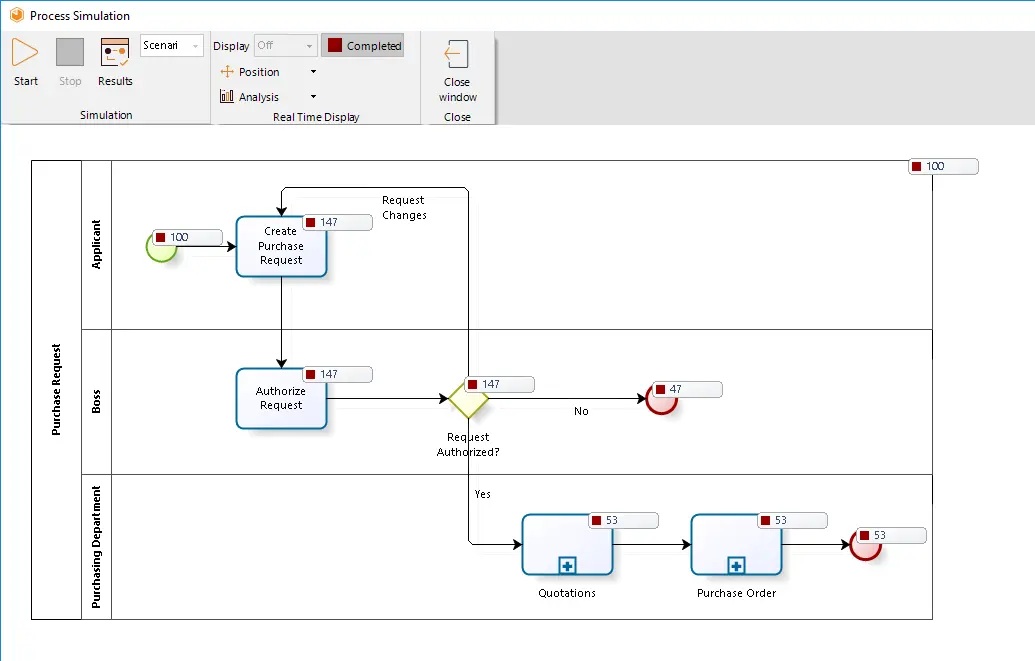Expand the Analysis dropdown arrow
1035x661 pixels.
(x=314, y=96)
